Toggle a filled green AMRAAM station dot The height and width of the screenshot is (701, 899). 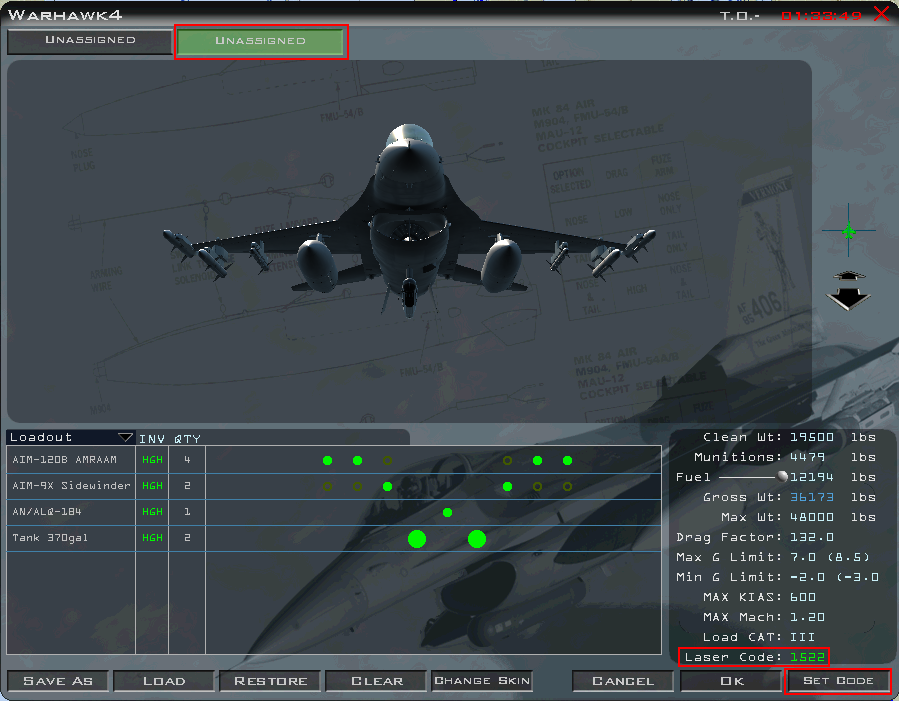click(327, 461)
